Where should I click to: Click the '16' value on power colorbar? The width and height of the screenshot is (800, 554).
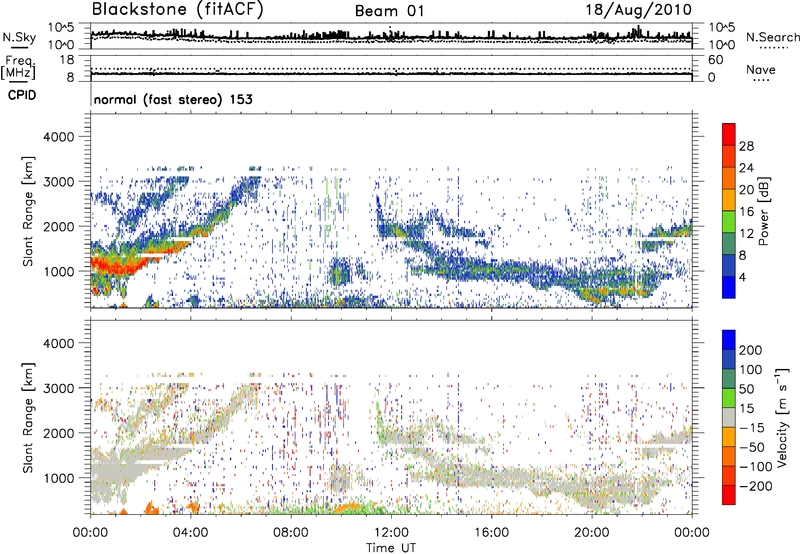point(746,212)
